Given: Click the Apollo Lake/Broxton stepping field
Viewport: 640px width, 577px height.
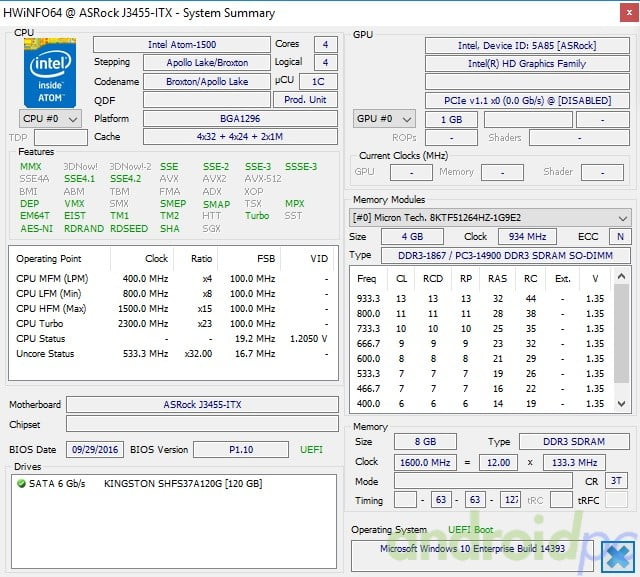Looking at the screenshot, I should click(207, 63).
